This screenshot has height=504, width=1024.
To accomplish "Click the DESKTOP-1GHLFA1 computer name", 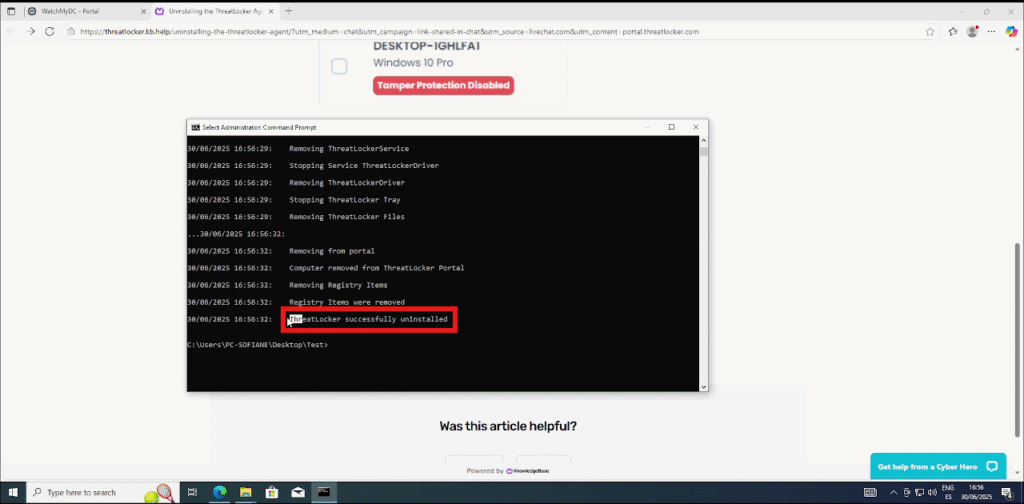I will [x=427, y=46].
